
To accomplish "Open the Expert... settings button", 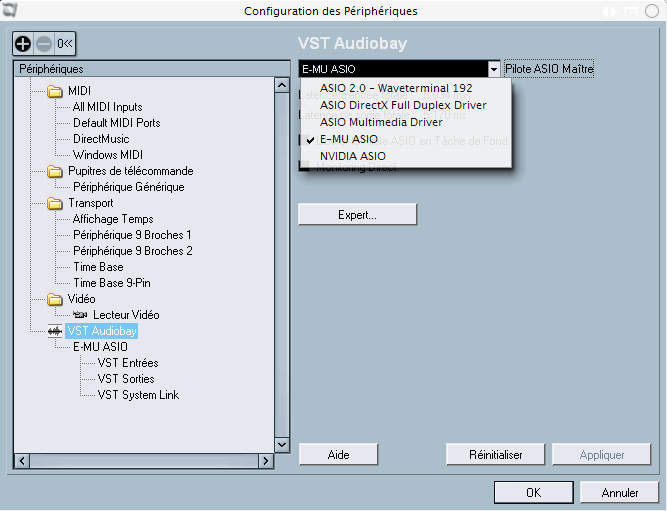I will [357, 214].
